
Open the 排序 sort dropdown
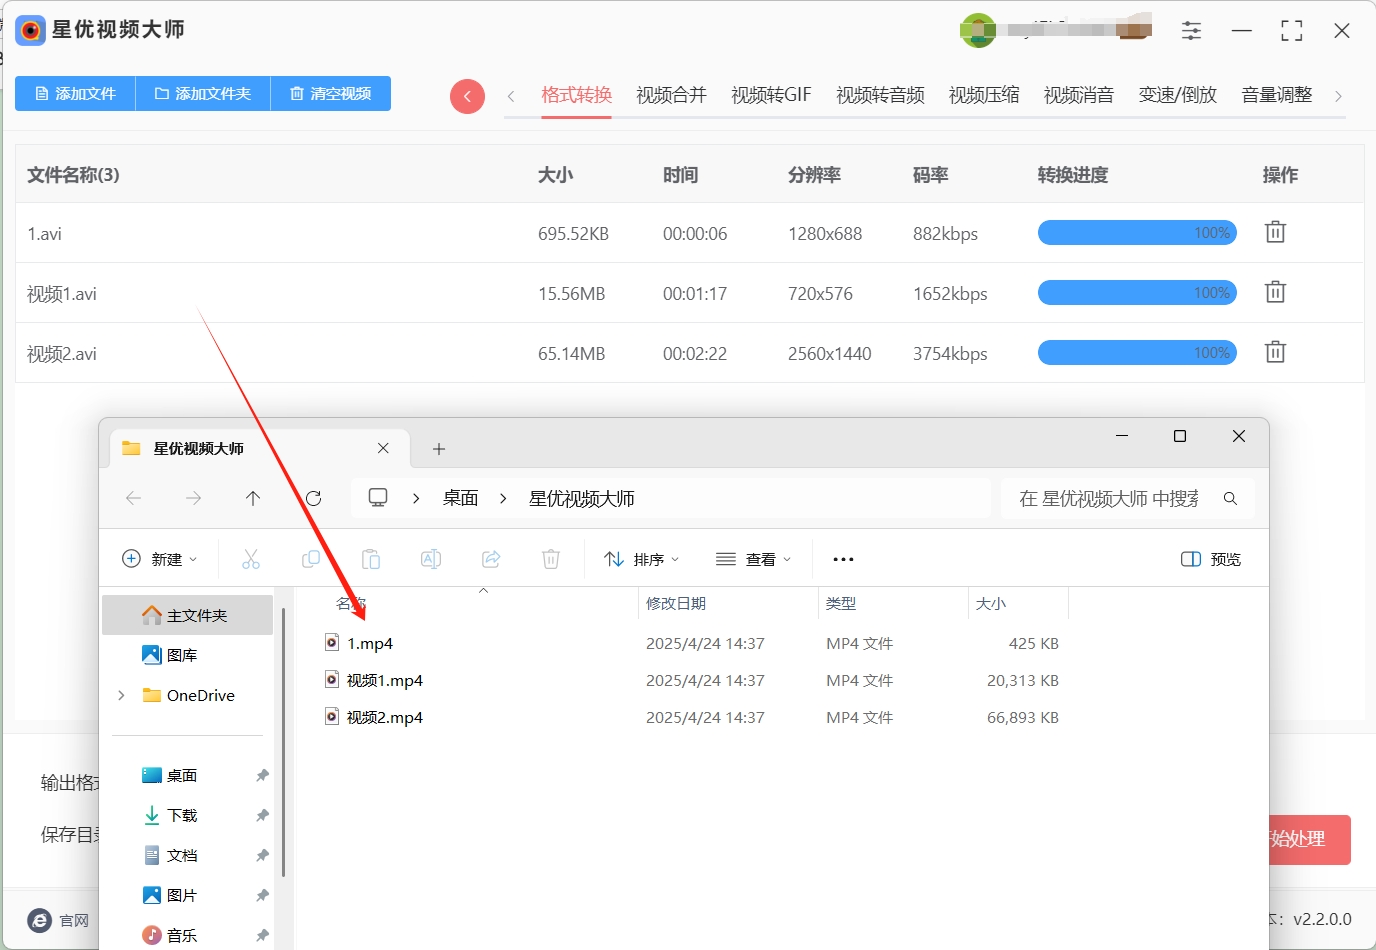[x=642, y=559]
